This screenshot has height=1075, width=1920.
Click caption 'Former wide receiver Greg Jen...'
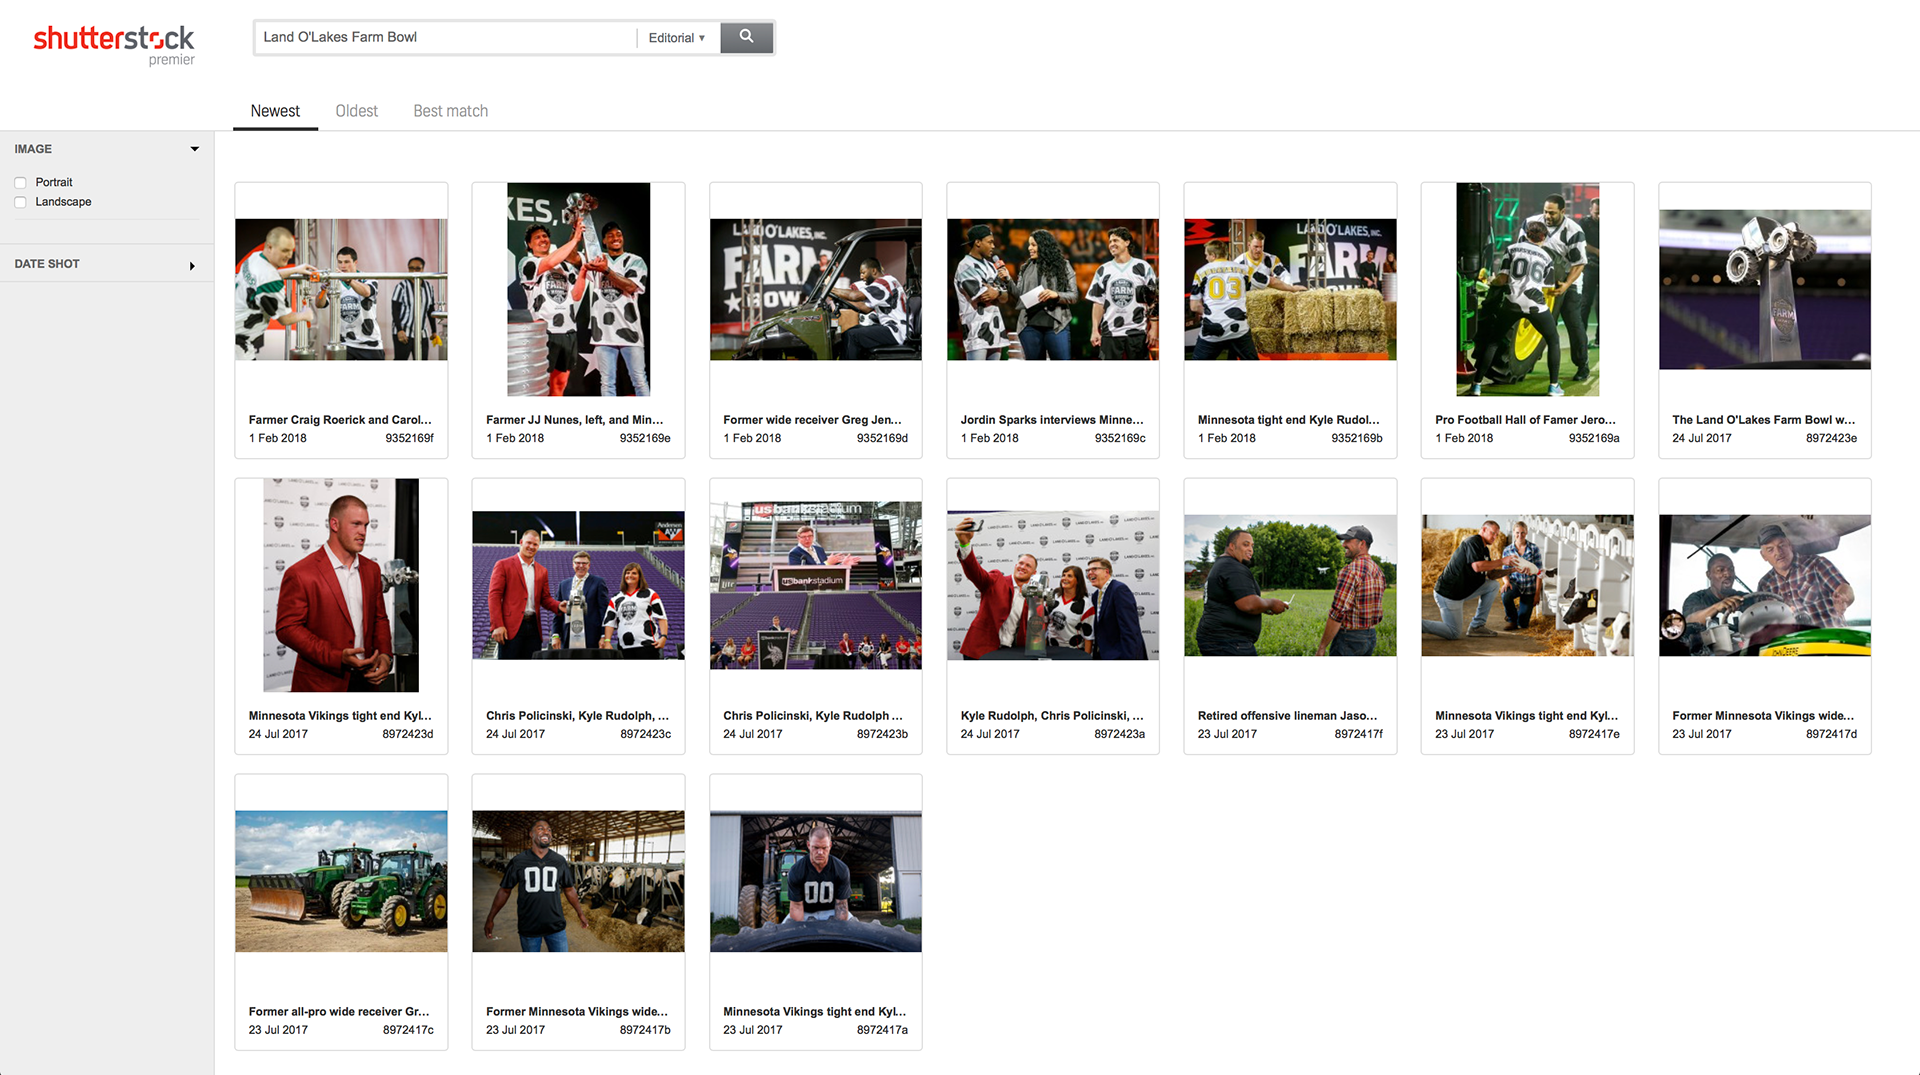click(812, 420)
